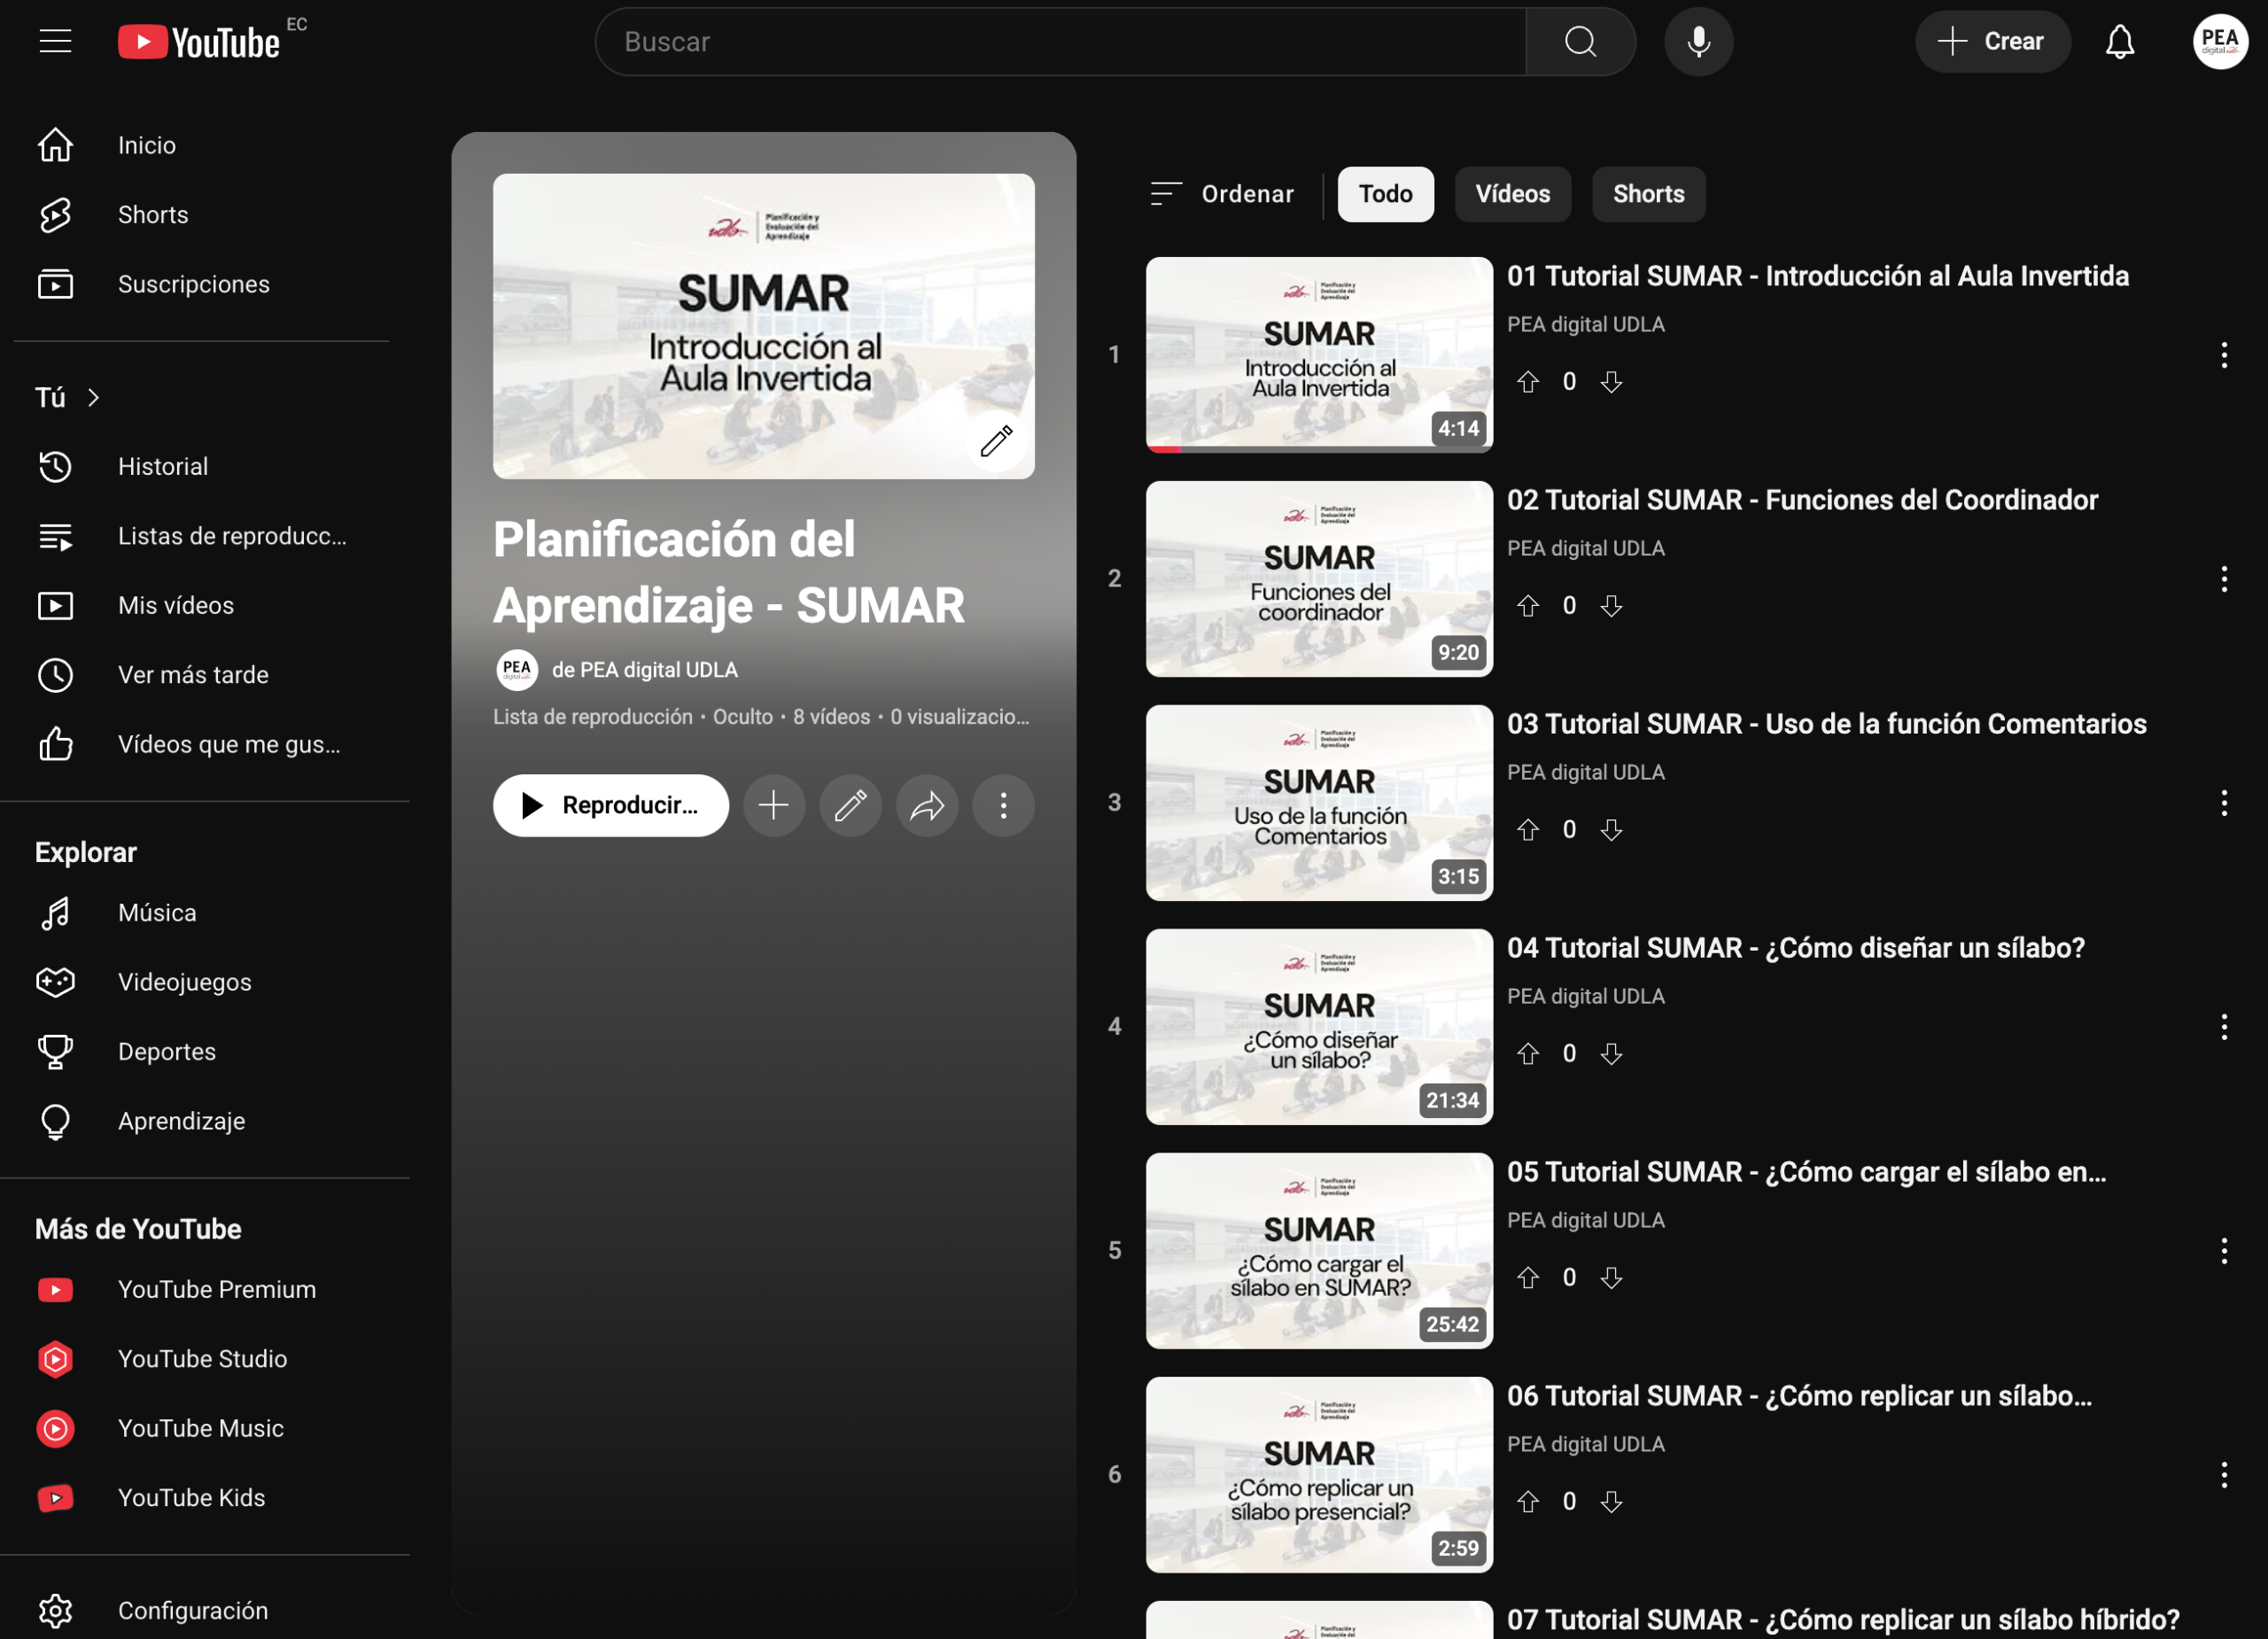Add videos with the plus icon

[773, 805]
